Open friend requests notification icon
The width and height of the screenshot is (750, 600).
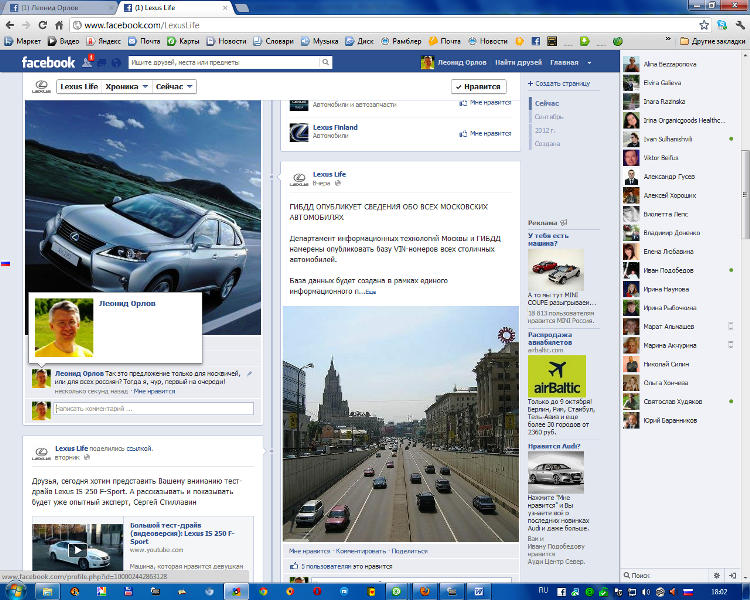point(88,62)
